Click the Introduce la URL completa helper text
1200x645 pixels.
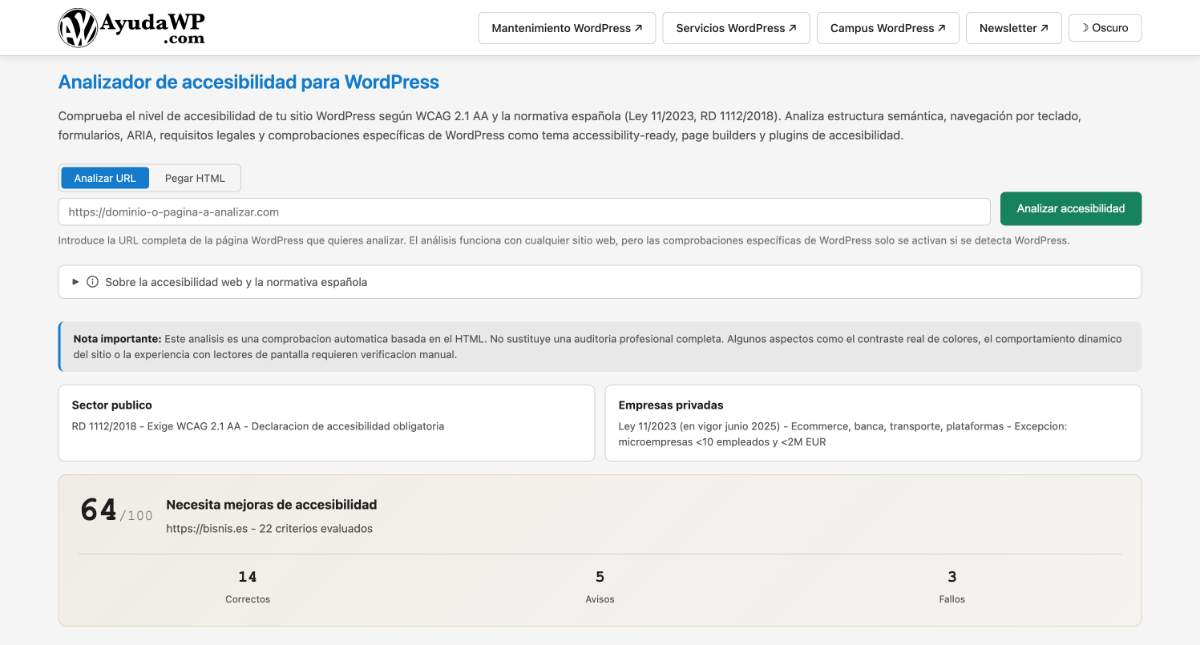(563, 241)
